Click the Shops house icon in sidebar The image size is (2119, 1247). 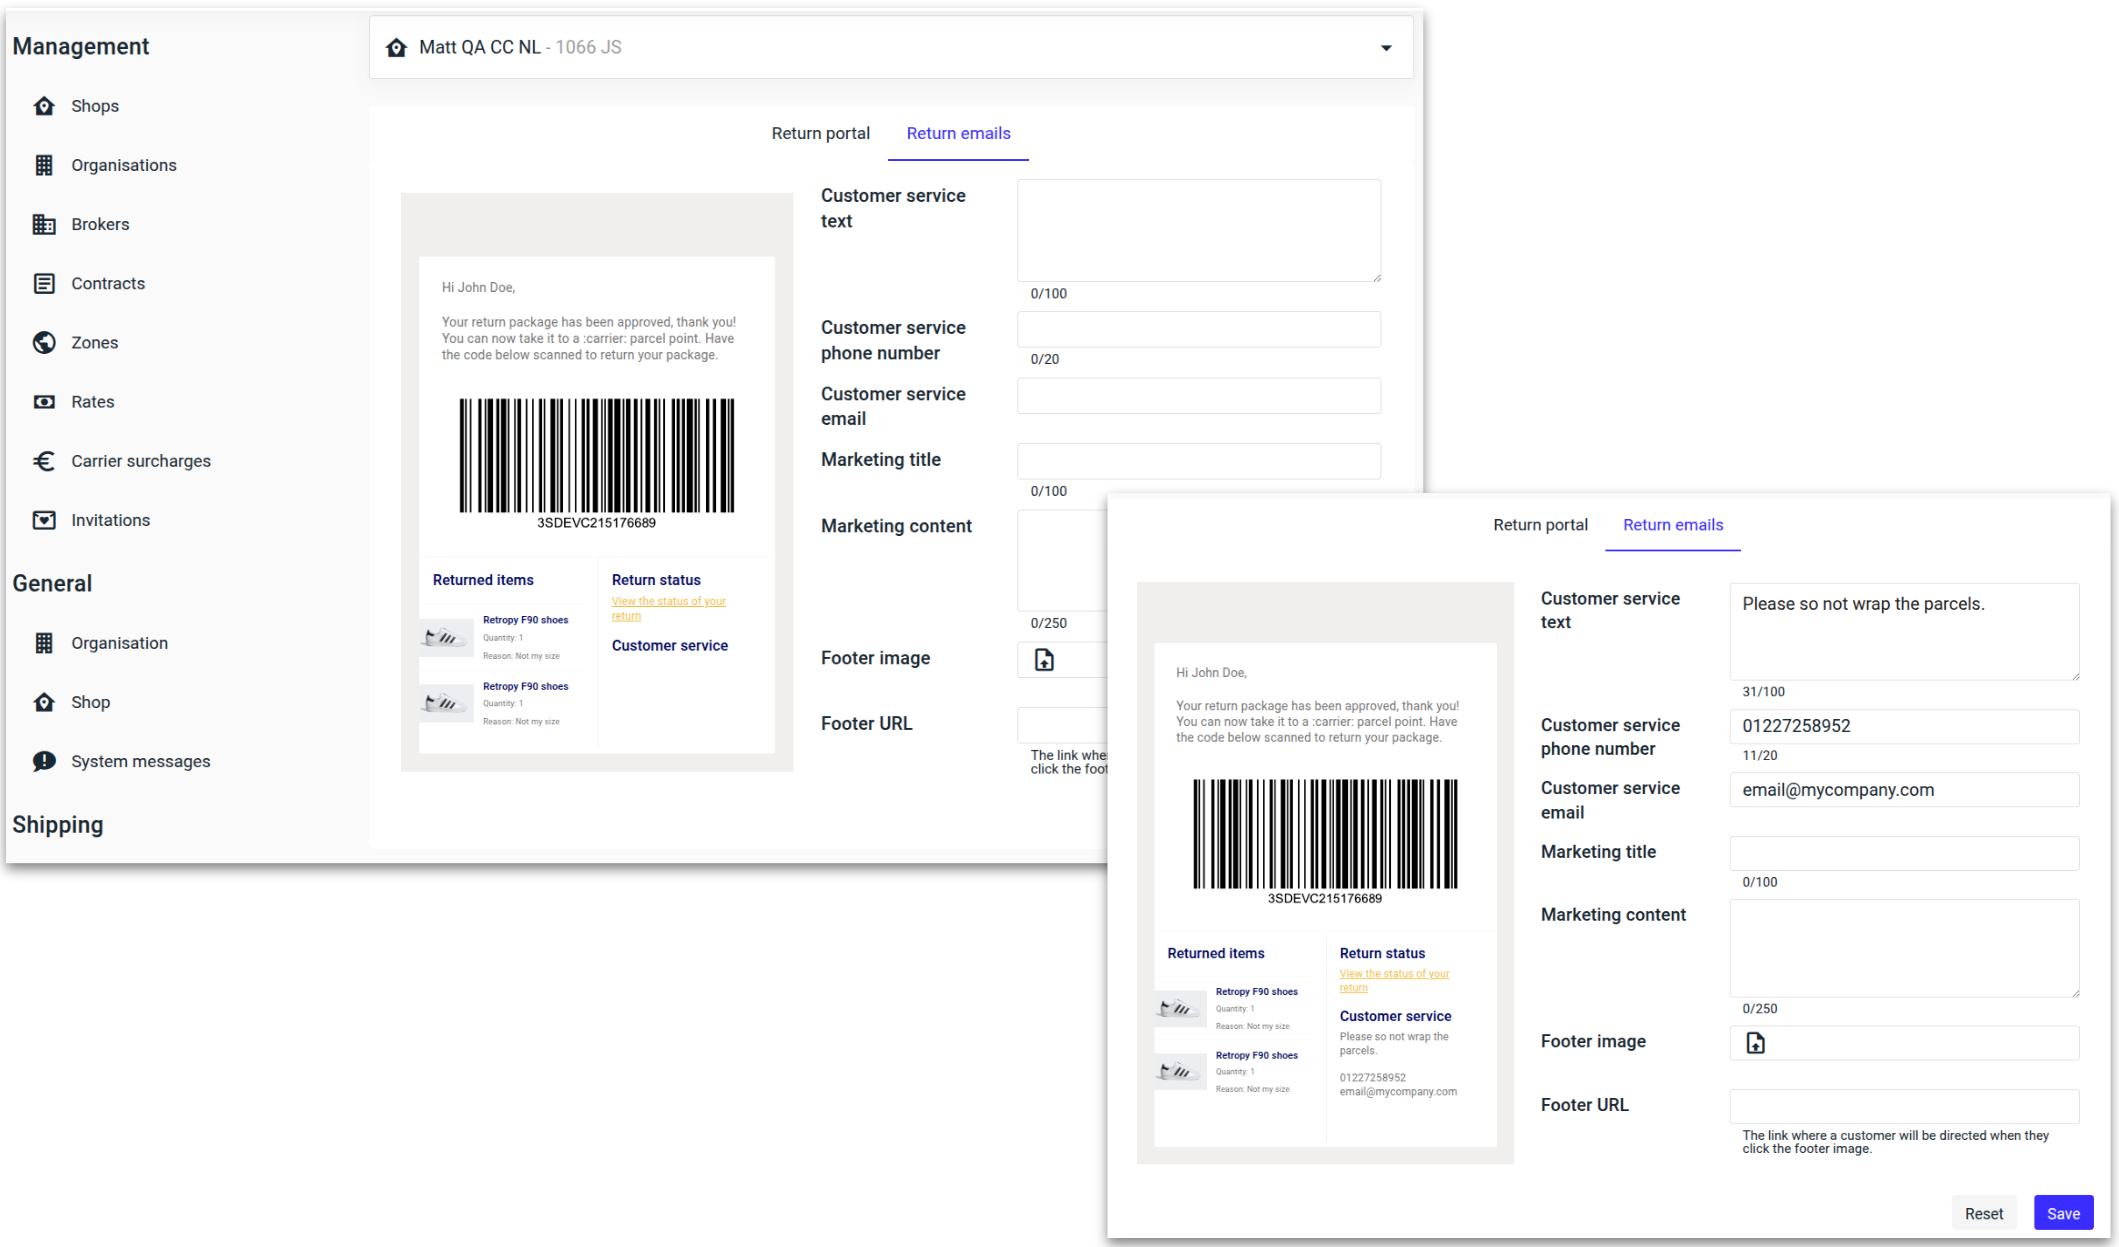tap(44, 106)
